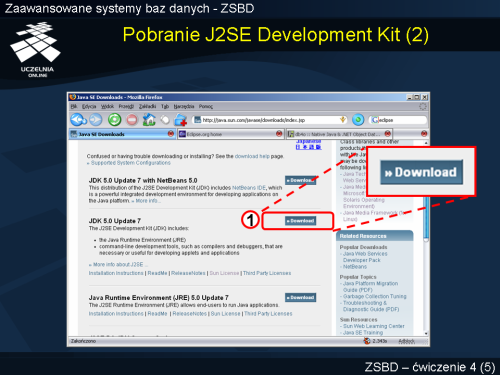
Task: Click the Adblock status bar entry
Action: click(407, 341)
